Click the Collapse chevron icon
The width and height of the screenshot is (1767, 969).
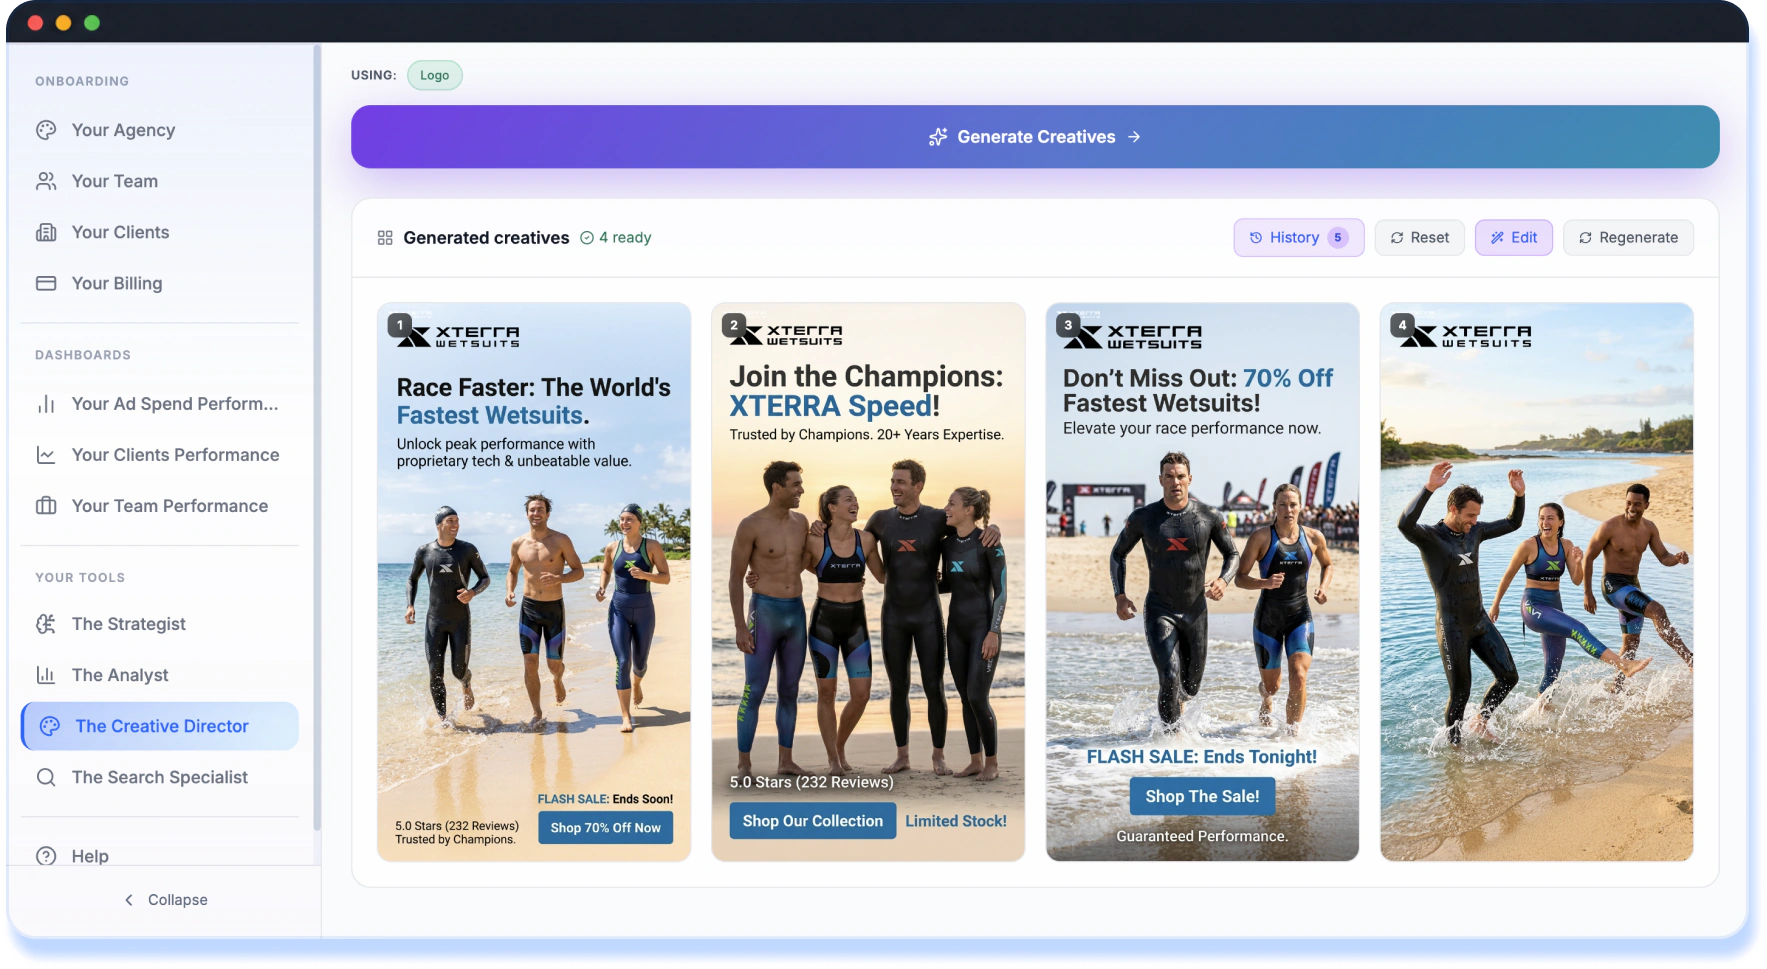tap(129, 900)
